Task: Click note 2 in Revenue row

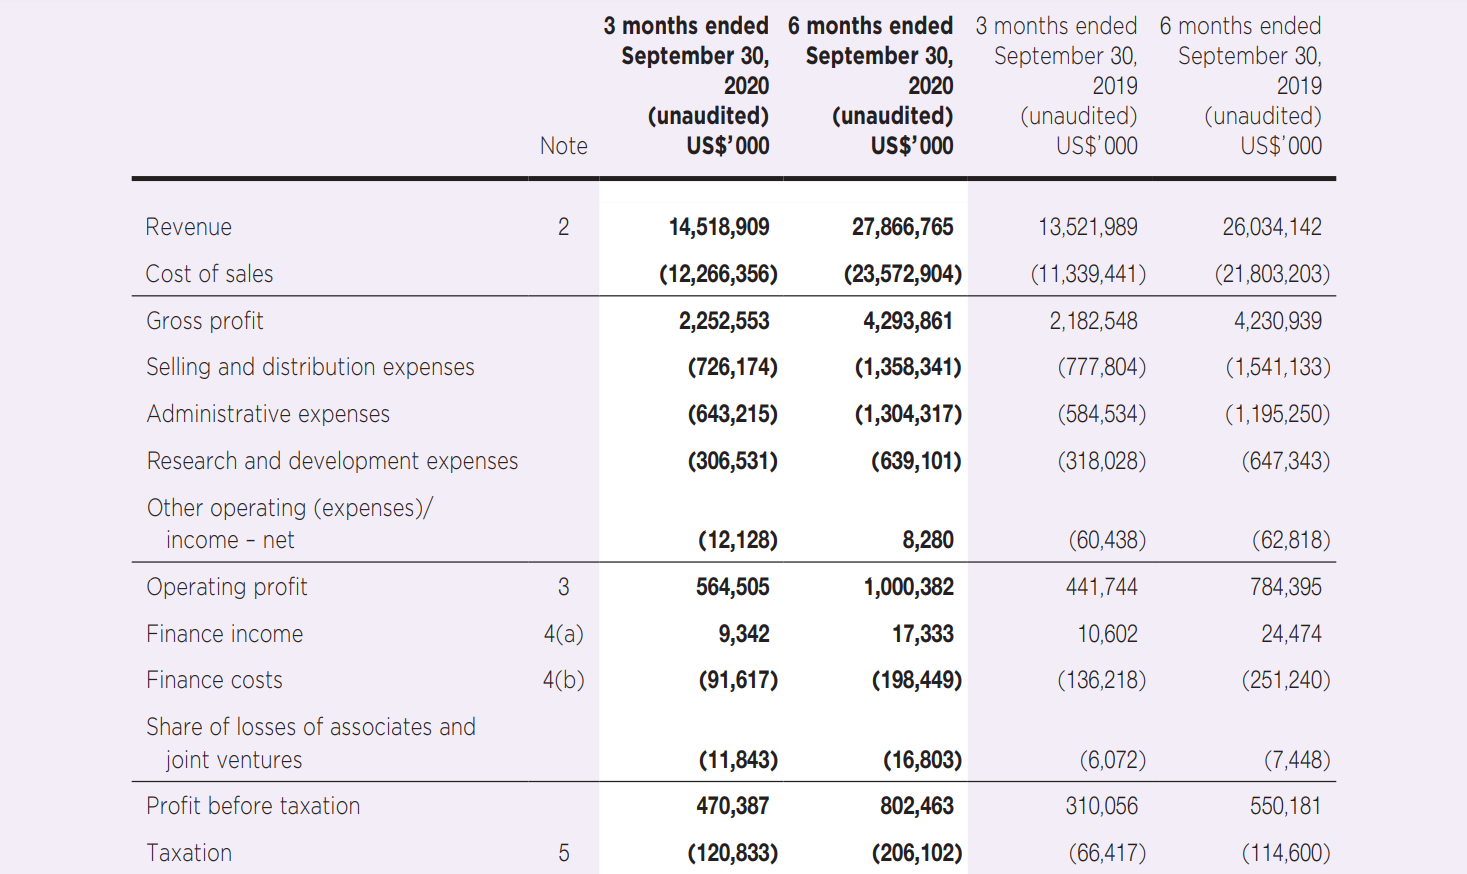Action: pos(563,227)
